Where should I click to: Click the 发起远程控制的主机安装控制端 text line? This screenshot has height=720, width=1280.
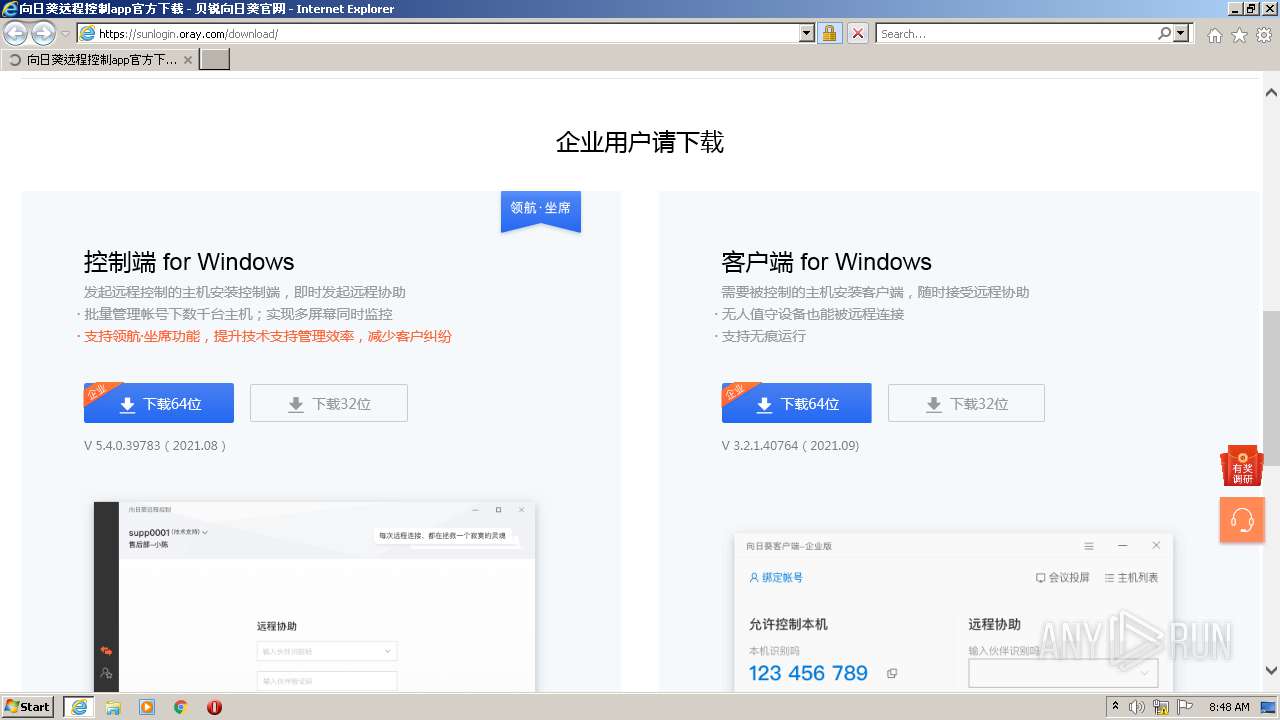click(x=245, y=292)
